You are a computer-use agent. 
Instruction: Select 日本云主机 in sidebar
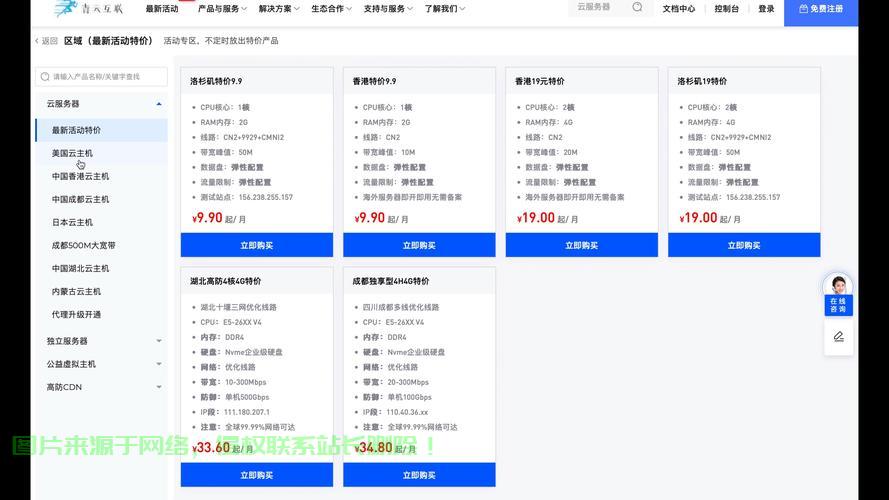101,222
